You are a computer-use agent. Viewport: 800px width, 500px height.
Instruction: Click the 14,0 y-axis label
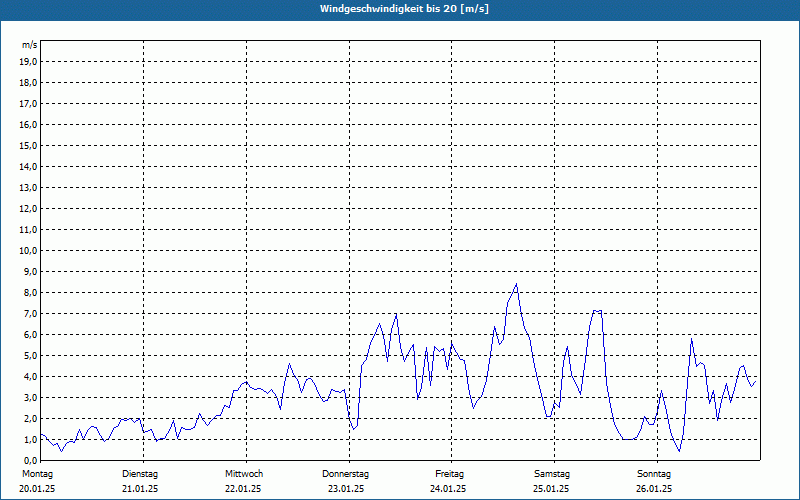click(28, 166)
